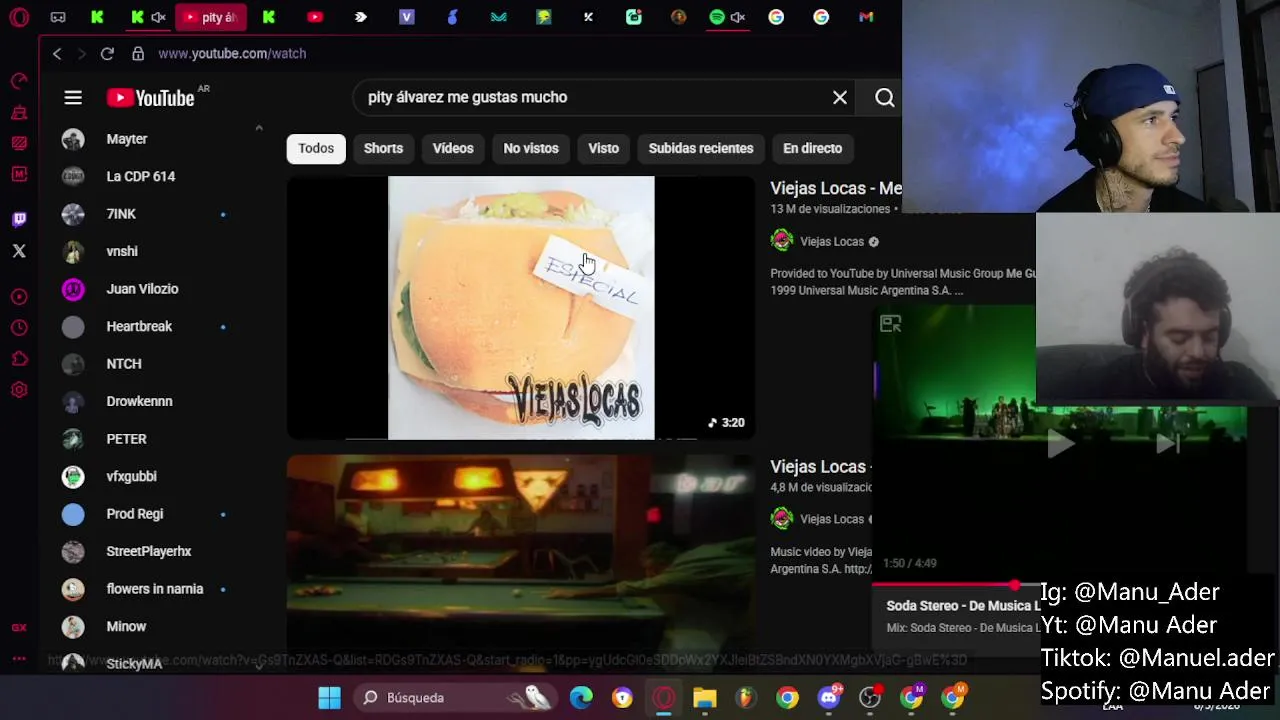Click the browser address bar URL
This screenshot has height=720, width=1280.
pos(232,54)
